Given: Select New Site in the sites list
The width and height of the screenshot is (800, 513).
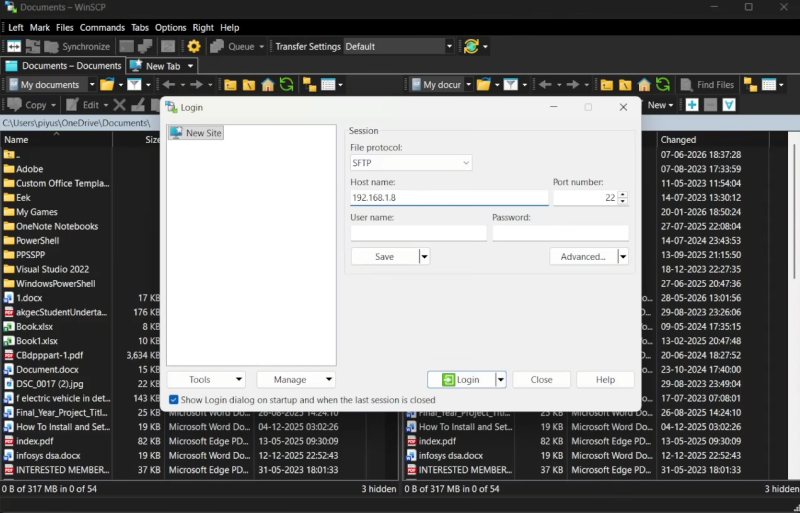Looking at the screenshot, I should pos(196,133).
